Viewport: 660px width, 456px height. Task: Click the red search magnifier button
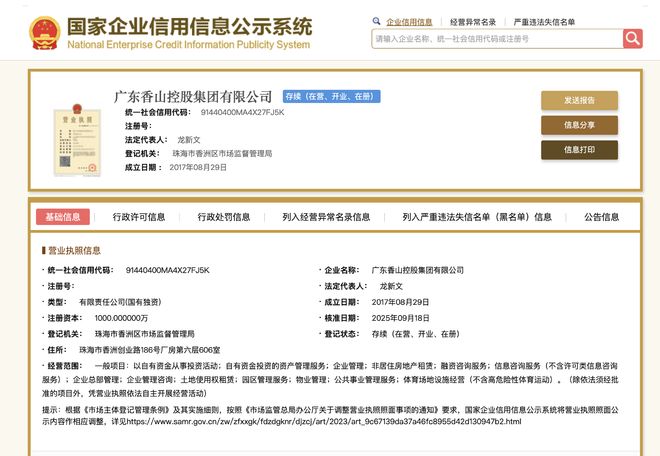pyautogui.click(x=633, y=39)
